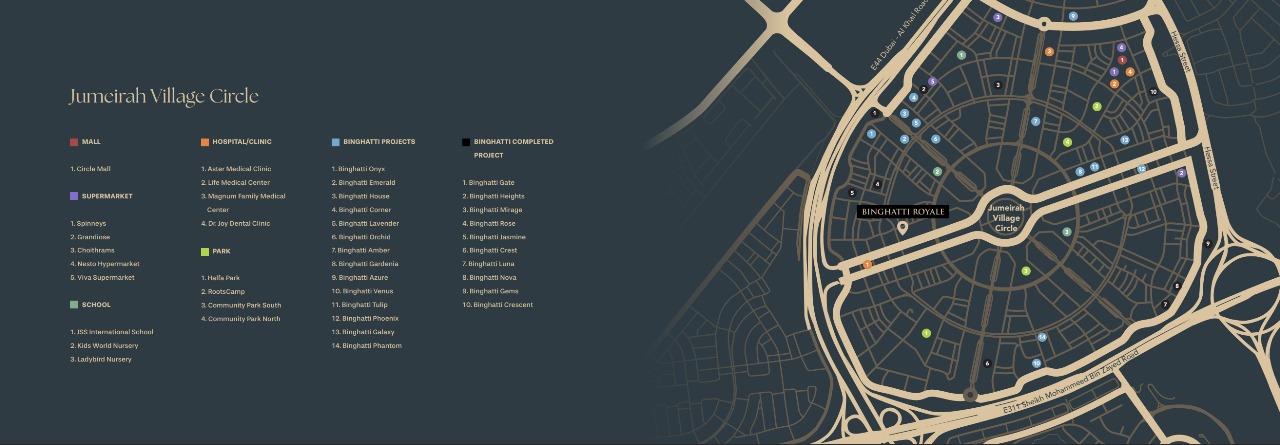Select light green park marker 1
The width and height of the screenshot is (1280, 445).
point(926,333)
